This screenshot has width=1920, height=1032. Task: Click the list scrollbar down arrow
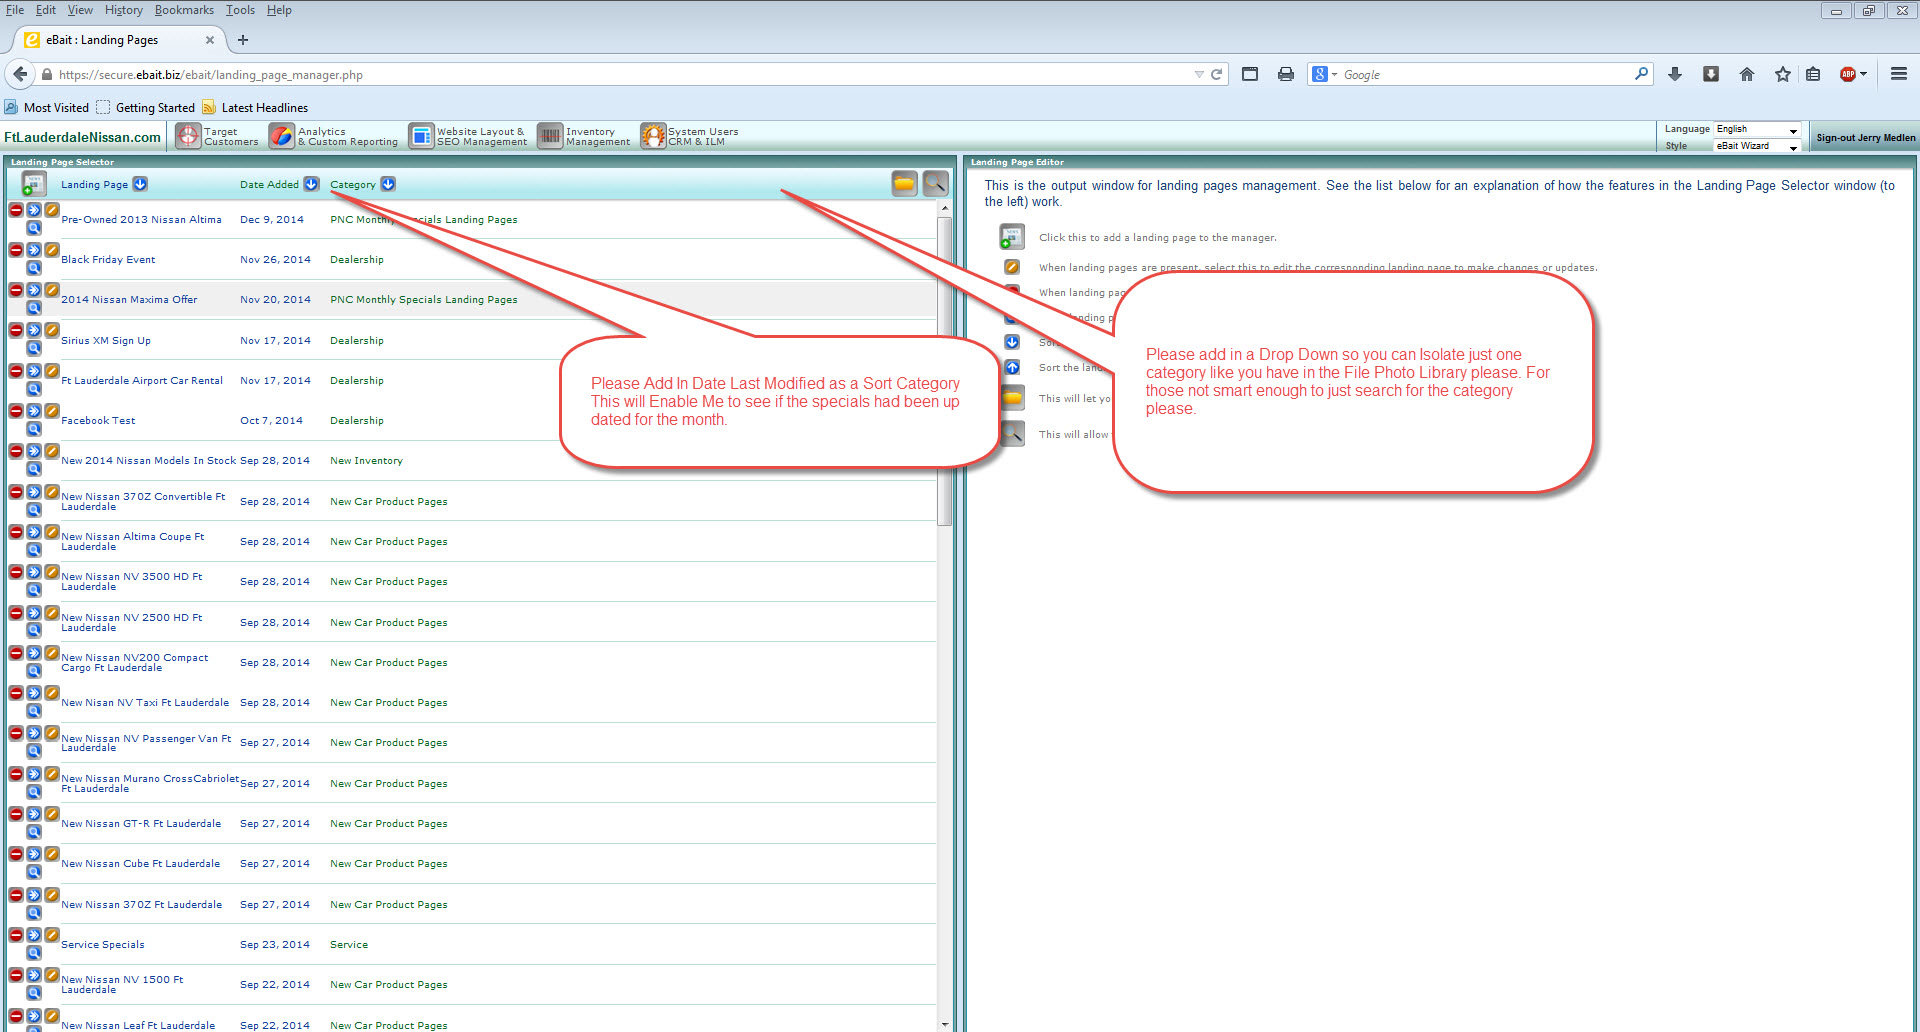[944, 1024]
